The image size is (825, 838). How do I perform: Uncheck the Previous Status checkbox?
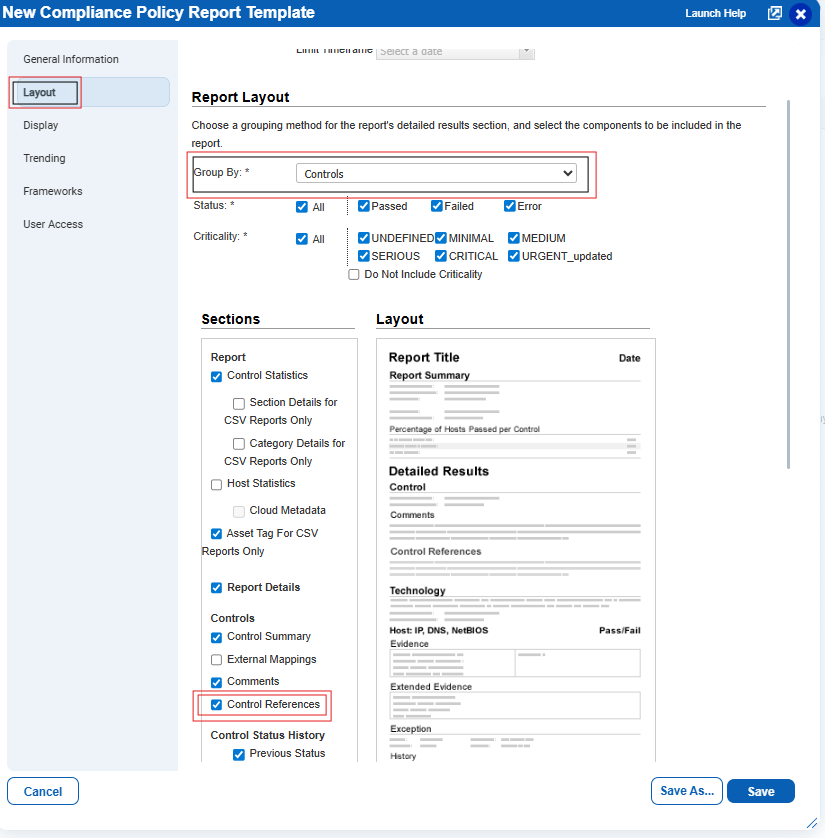[x=239, y=755]
